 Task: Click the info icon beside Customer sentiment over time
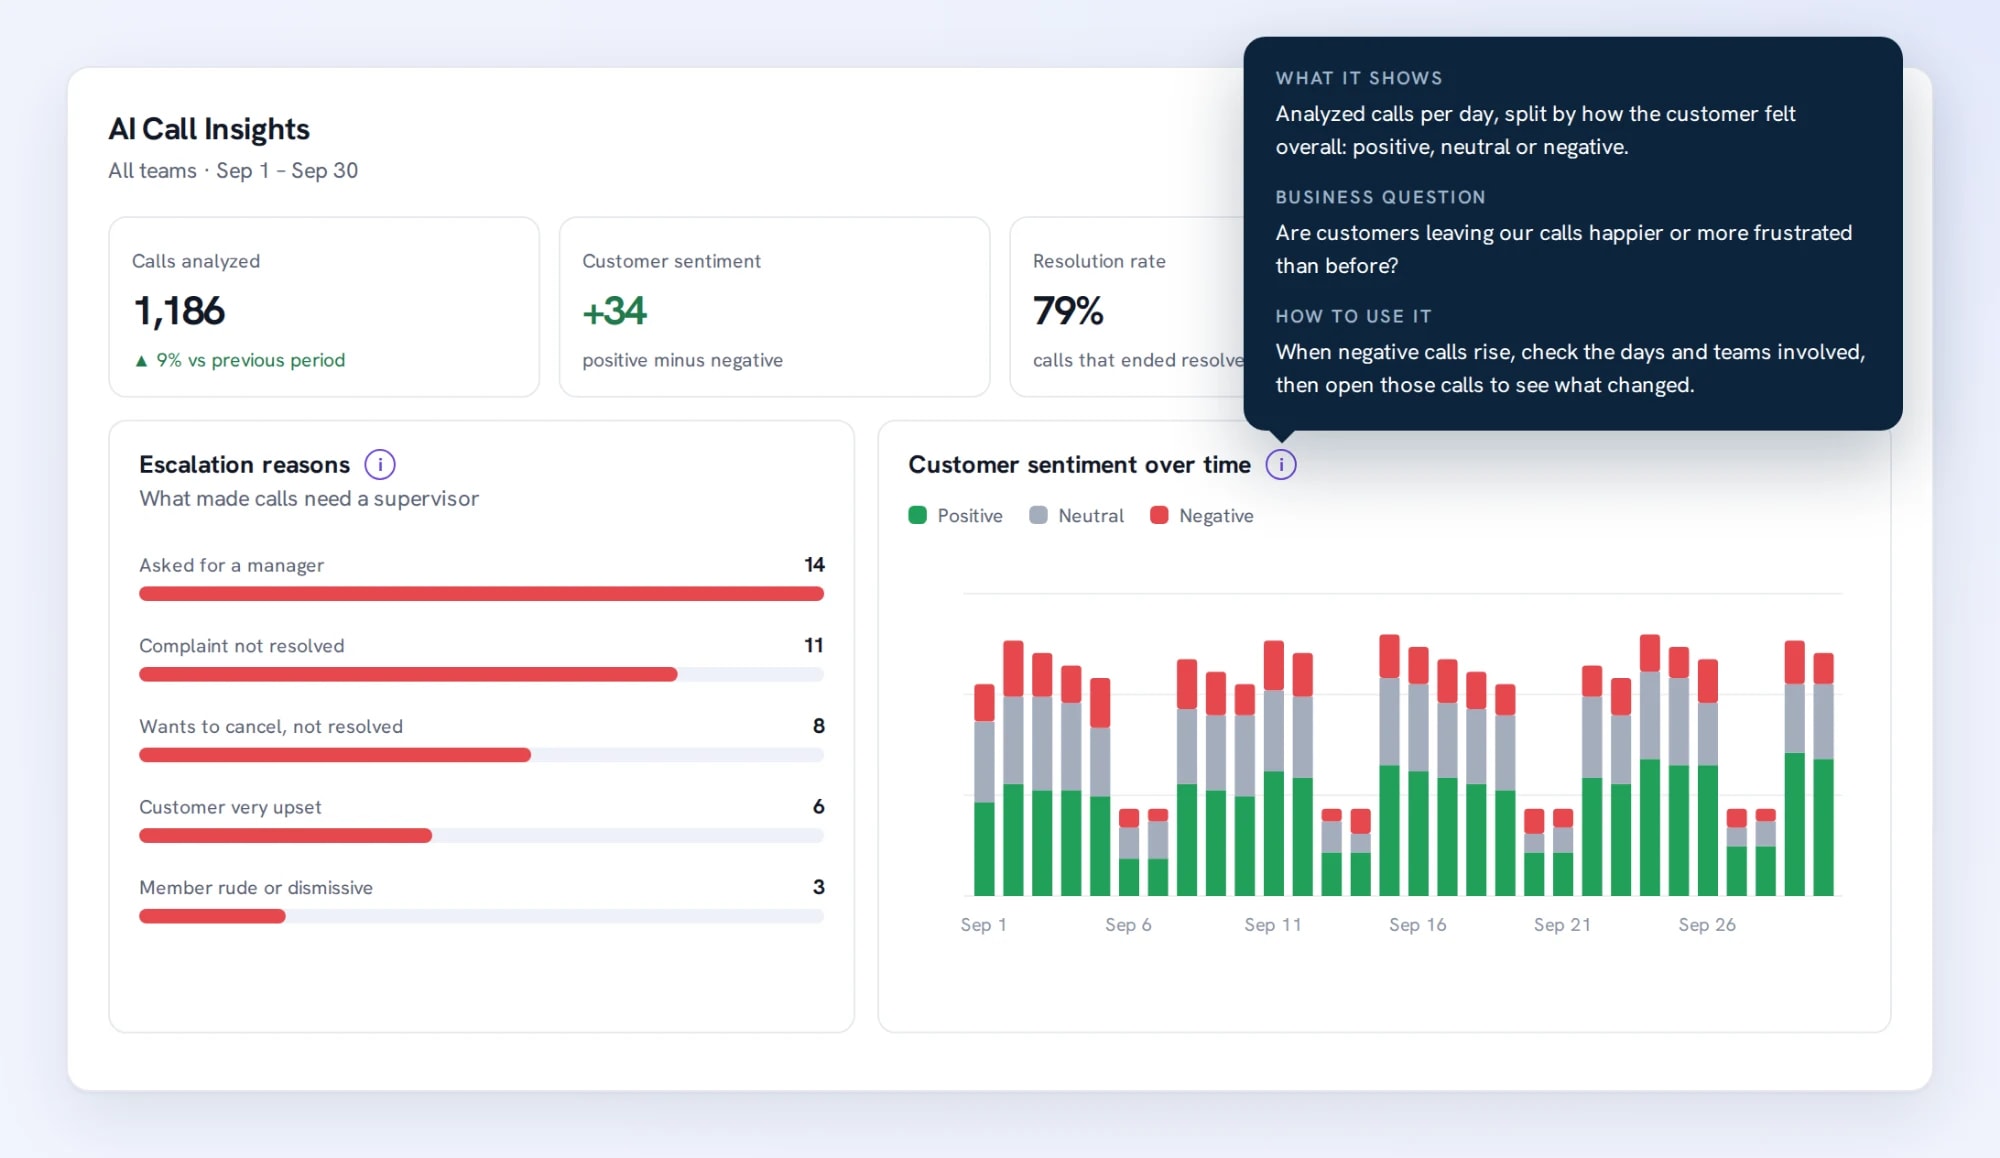click(x=1281, y=464)
